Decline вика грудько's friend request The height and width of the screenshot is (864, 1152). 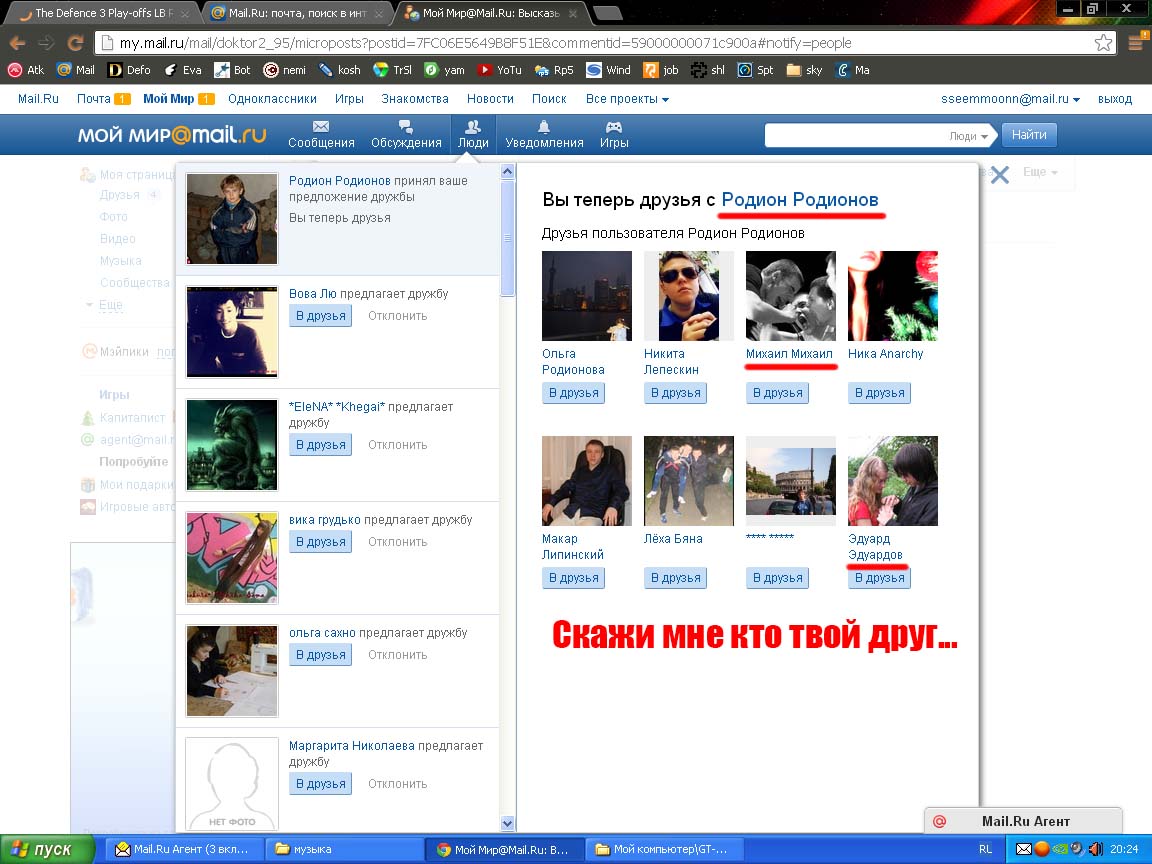397,542
